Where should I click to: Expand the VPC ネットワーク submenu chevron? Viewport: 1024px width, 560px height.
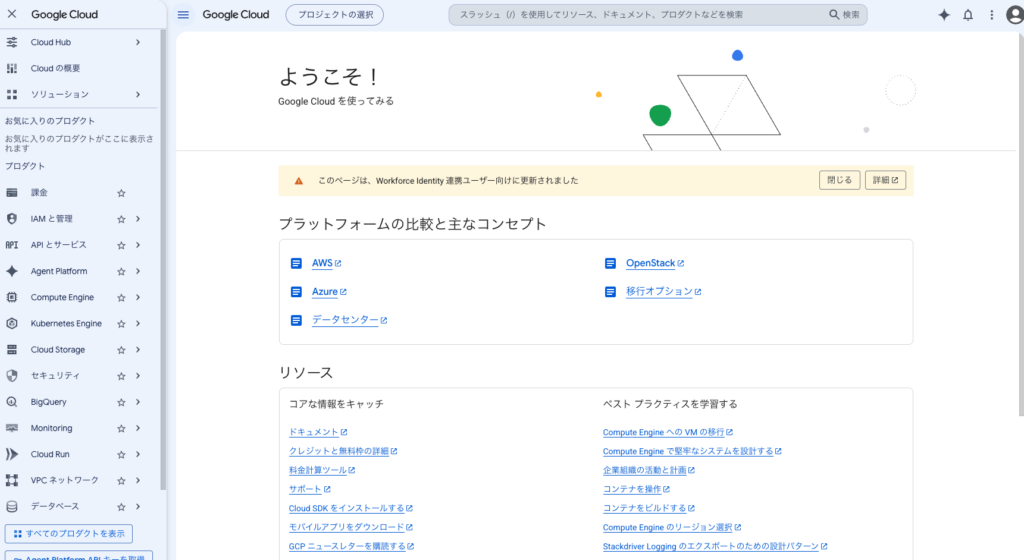[138, 480]
